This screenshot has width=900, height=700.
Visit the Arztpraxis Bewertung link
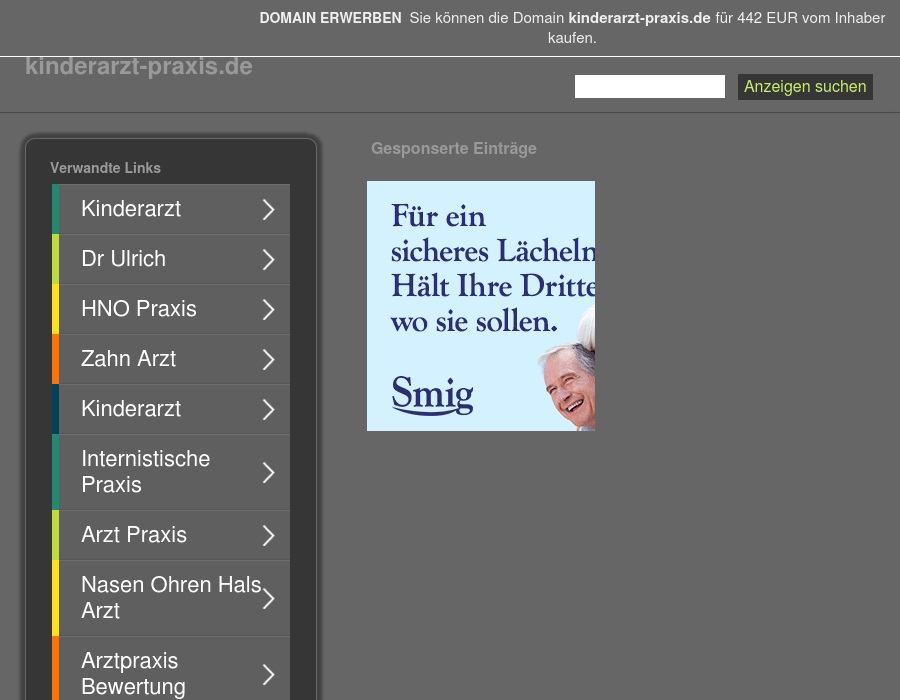click(x=133, y=674)
